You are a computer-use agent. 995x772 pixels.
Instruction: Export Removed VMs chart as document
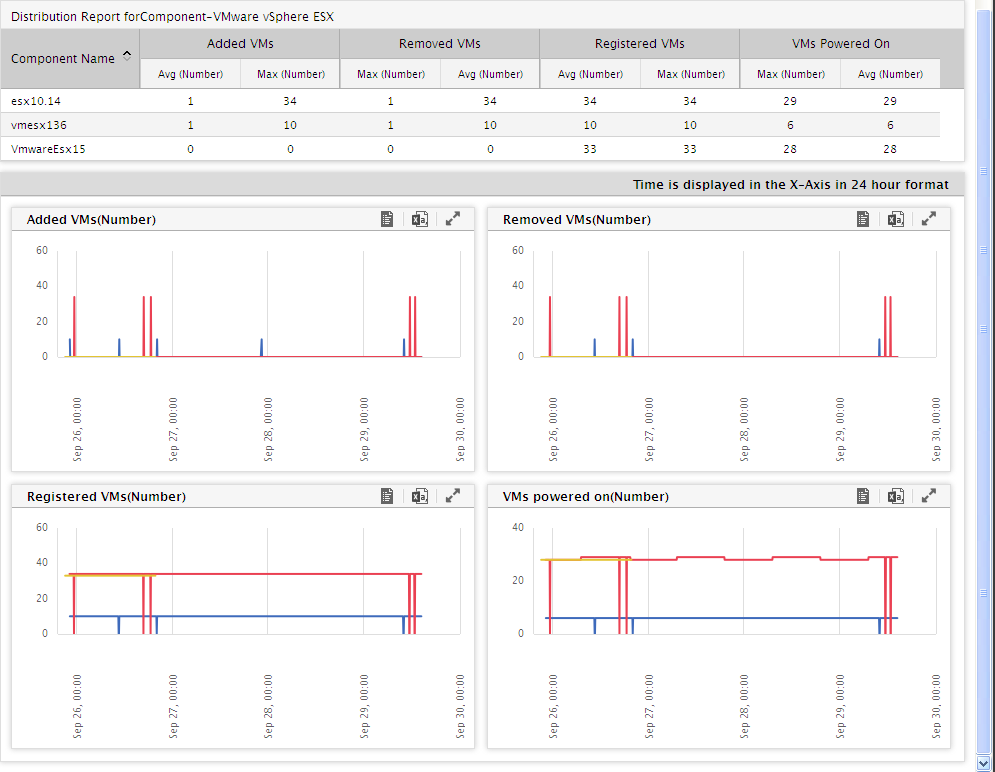coord(863,219)
